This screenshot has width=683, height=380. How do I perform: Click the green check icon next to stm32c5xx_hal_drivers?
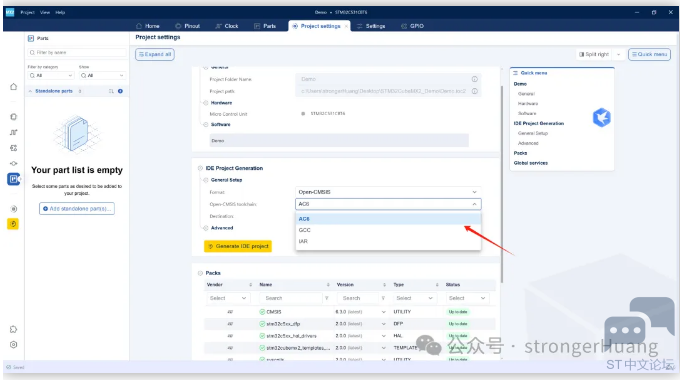pyautogui.click(x=262, y=336)
